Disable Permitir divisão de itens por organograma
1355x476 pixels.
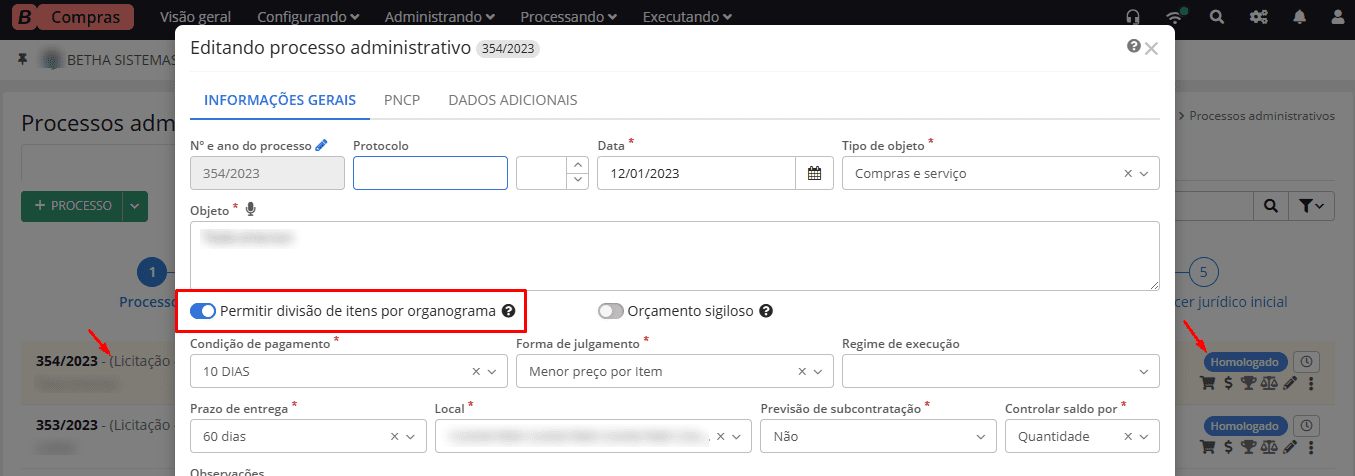(203, 311)
